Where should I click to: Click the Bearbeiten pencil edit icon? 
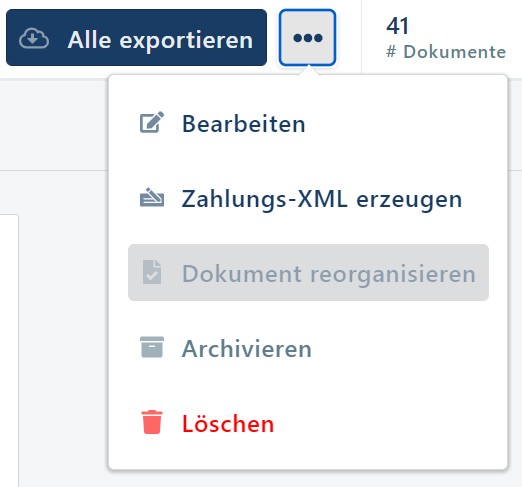[152, 122]
